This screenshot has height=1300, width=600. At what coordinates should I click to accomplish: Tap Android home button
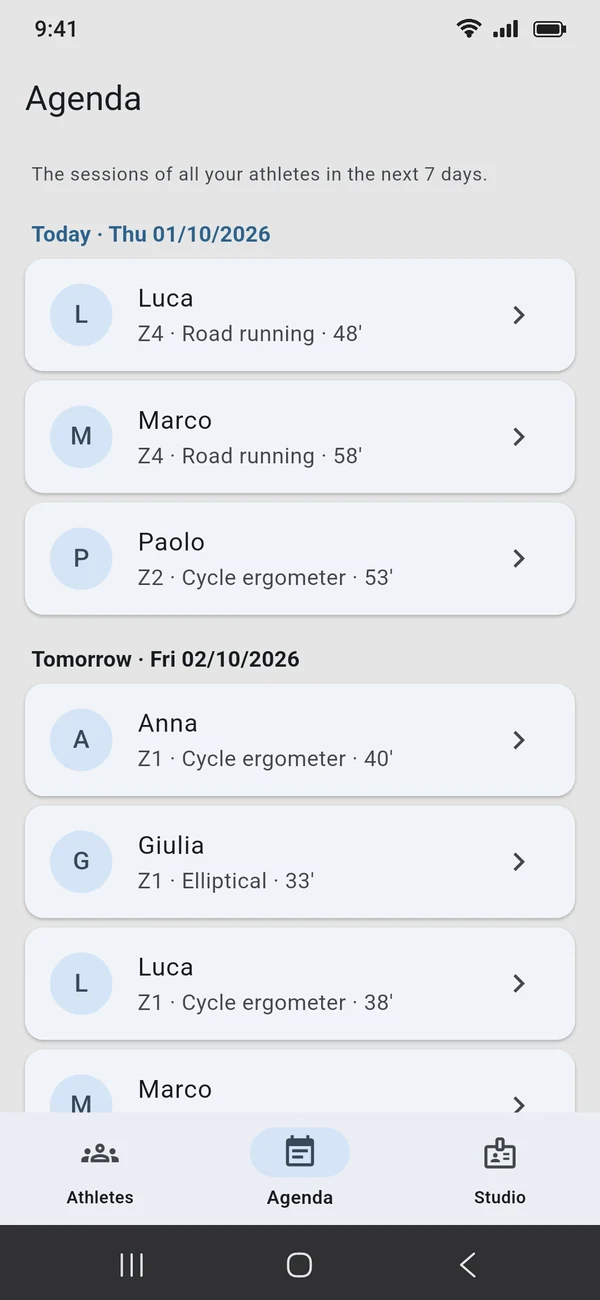tap(299, 1265)
